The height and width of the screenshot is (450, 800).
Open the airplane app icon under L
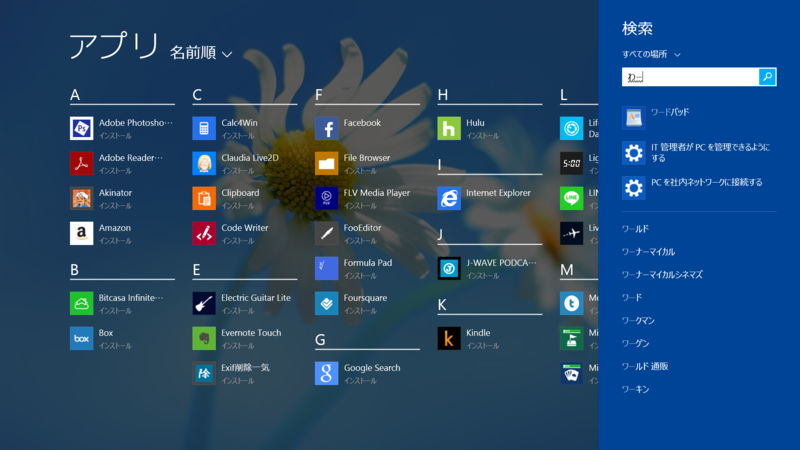[x=571, y=233]
